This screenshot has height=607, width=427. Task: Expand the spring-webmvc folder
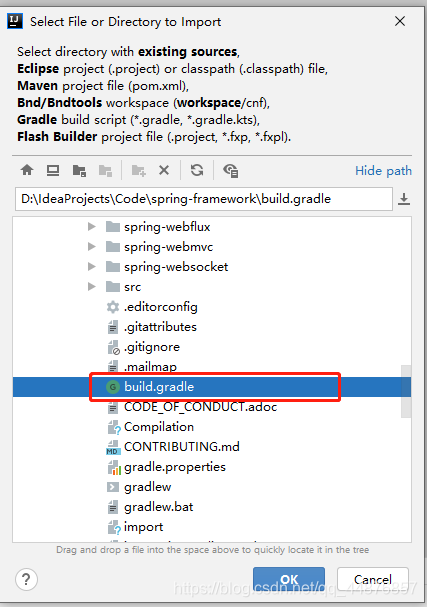point(91,247)
